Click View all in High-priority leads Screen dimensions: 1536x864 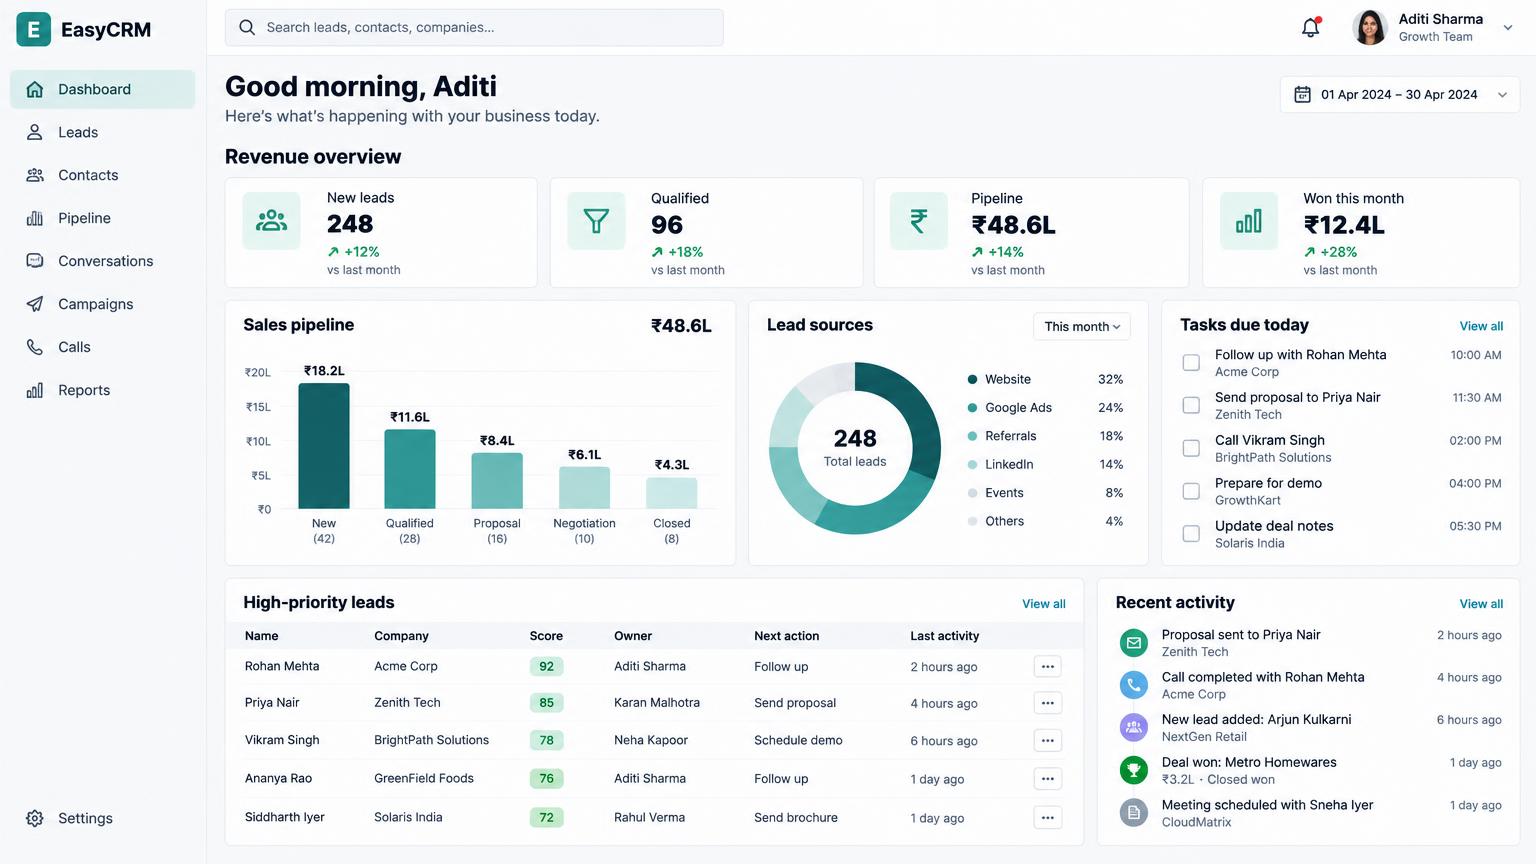[1044, 604]
